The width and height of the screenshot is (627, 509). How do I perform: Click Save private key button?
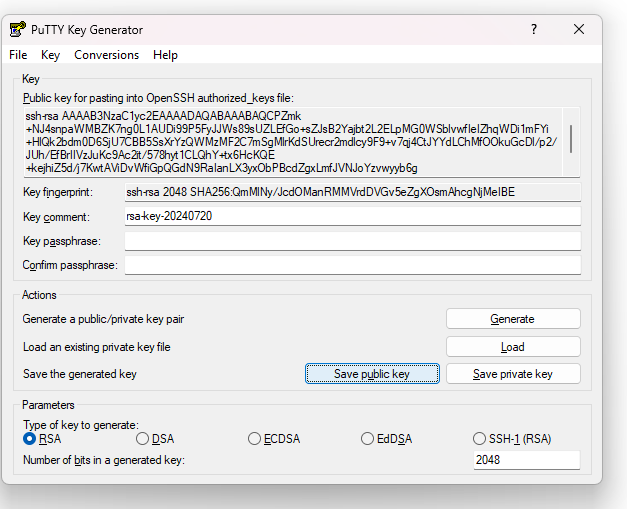[x=513, y=374]
